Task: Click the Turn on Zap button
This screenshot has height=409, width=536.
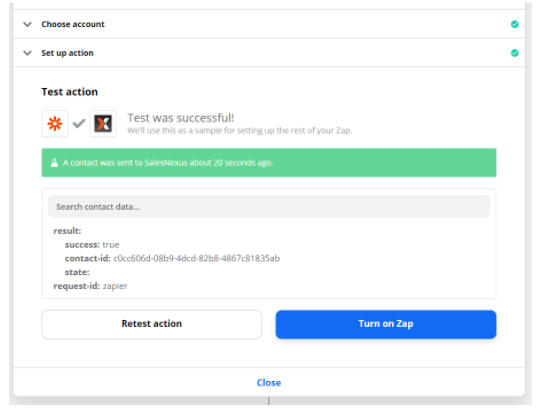Action: coord(386,324)
